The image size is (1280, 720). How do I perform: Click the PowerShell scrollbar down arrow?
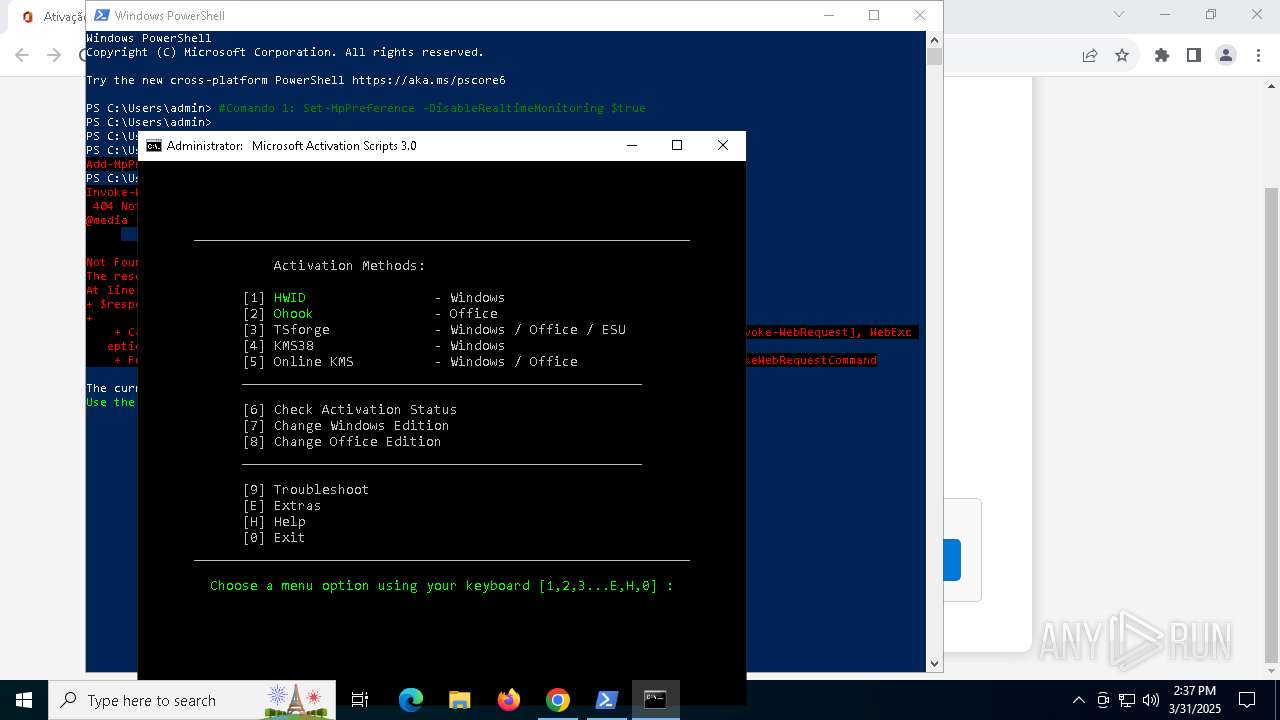[934, 663]
